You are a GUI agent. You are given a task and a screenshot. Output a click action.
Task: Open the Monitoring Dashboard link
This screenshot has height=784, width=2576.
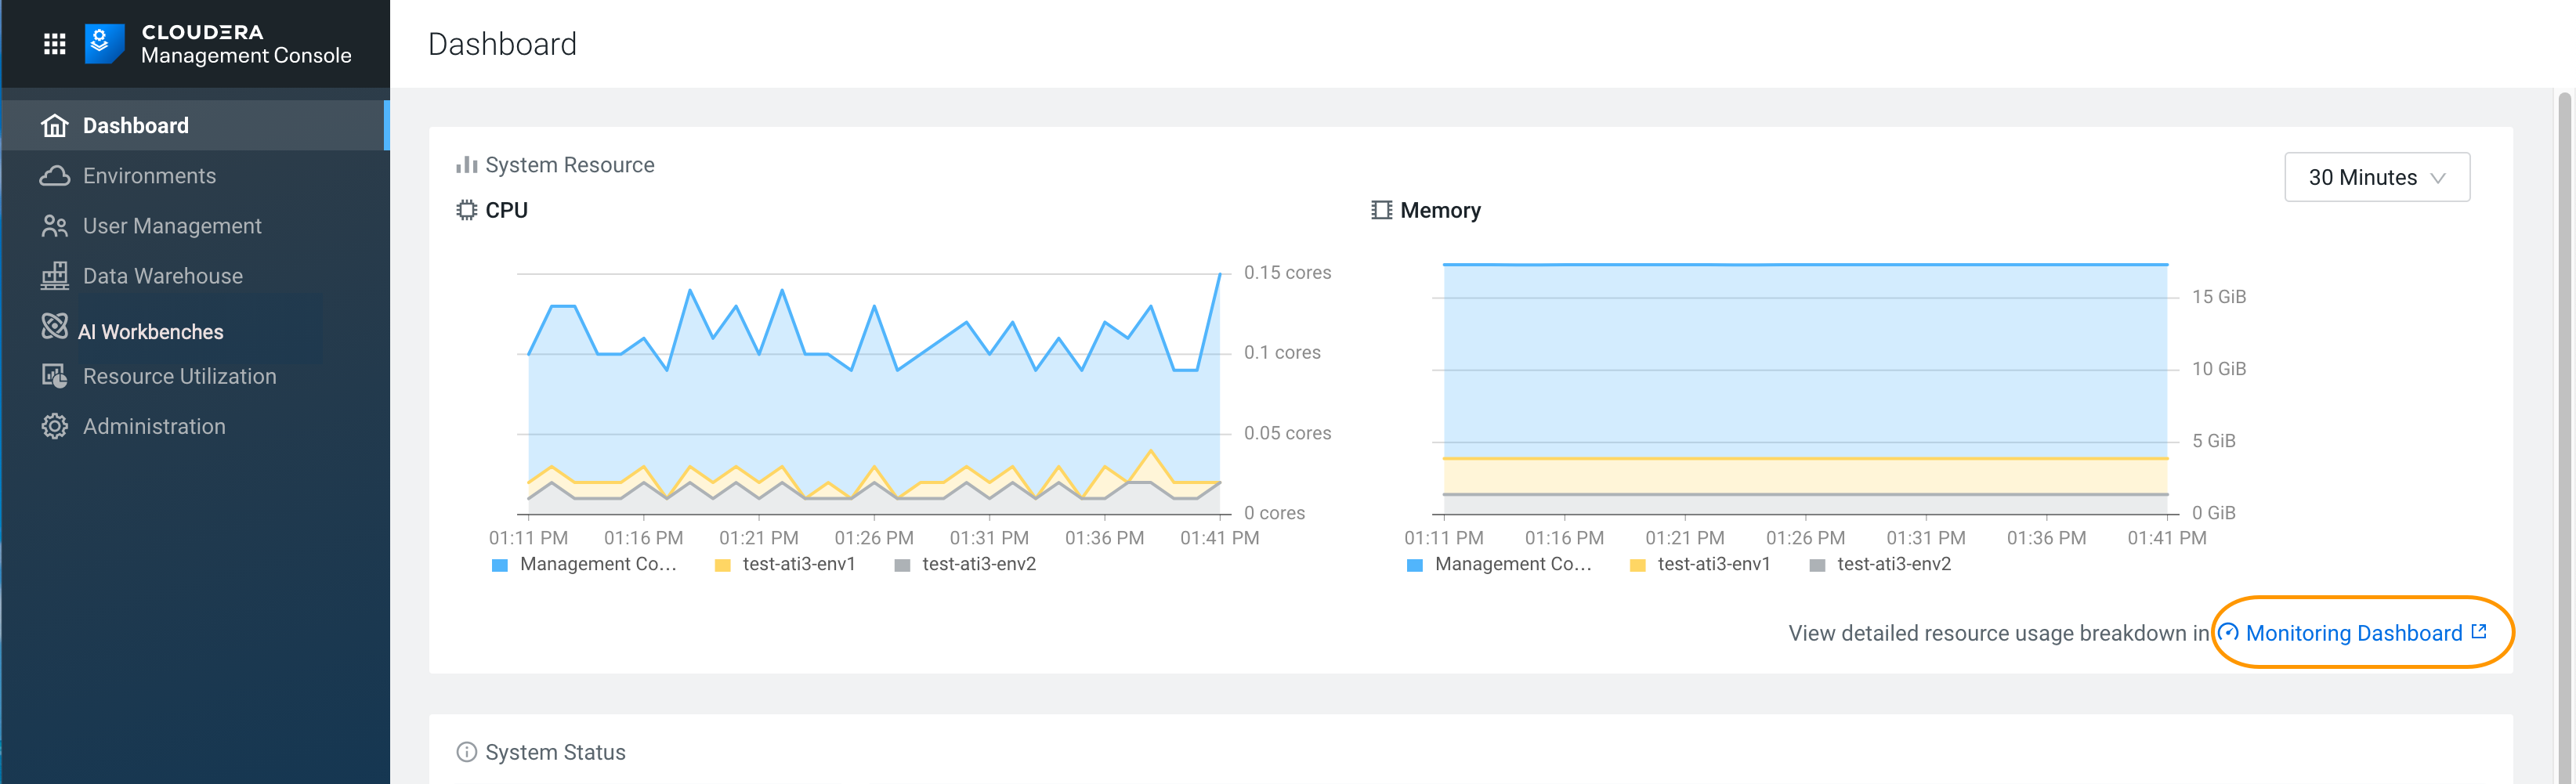click(2353, 634)
